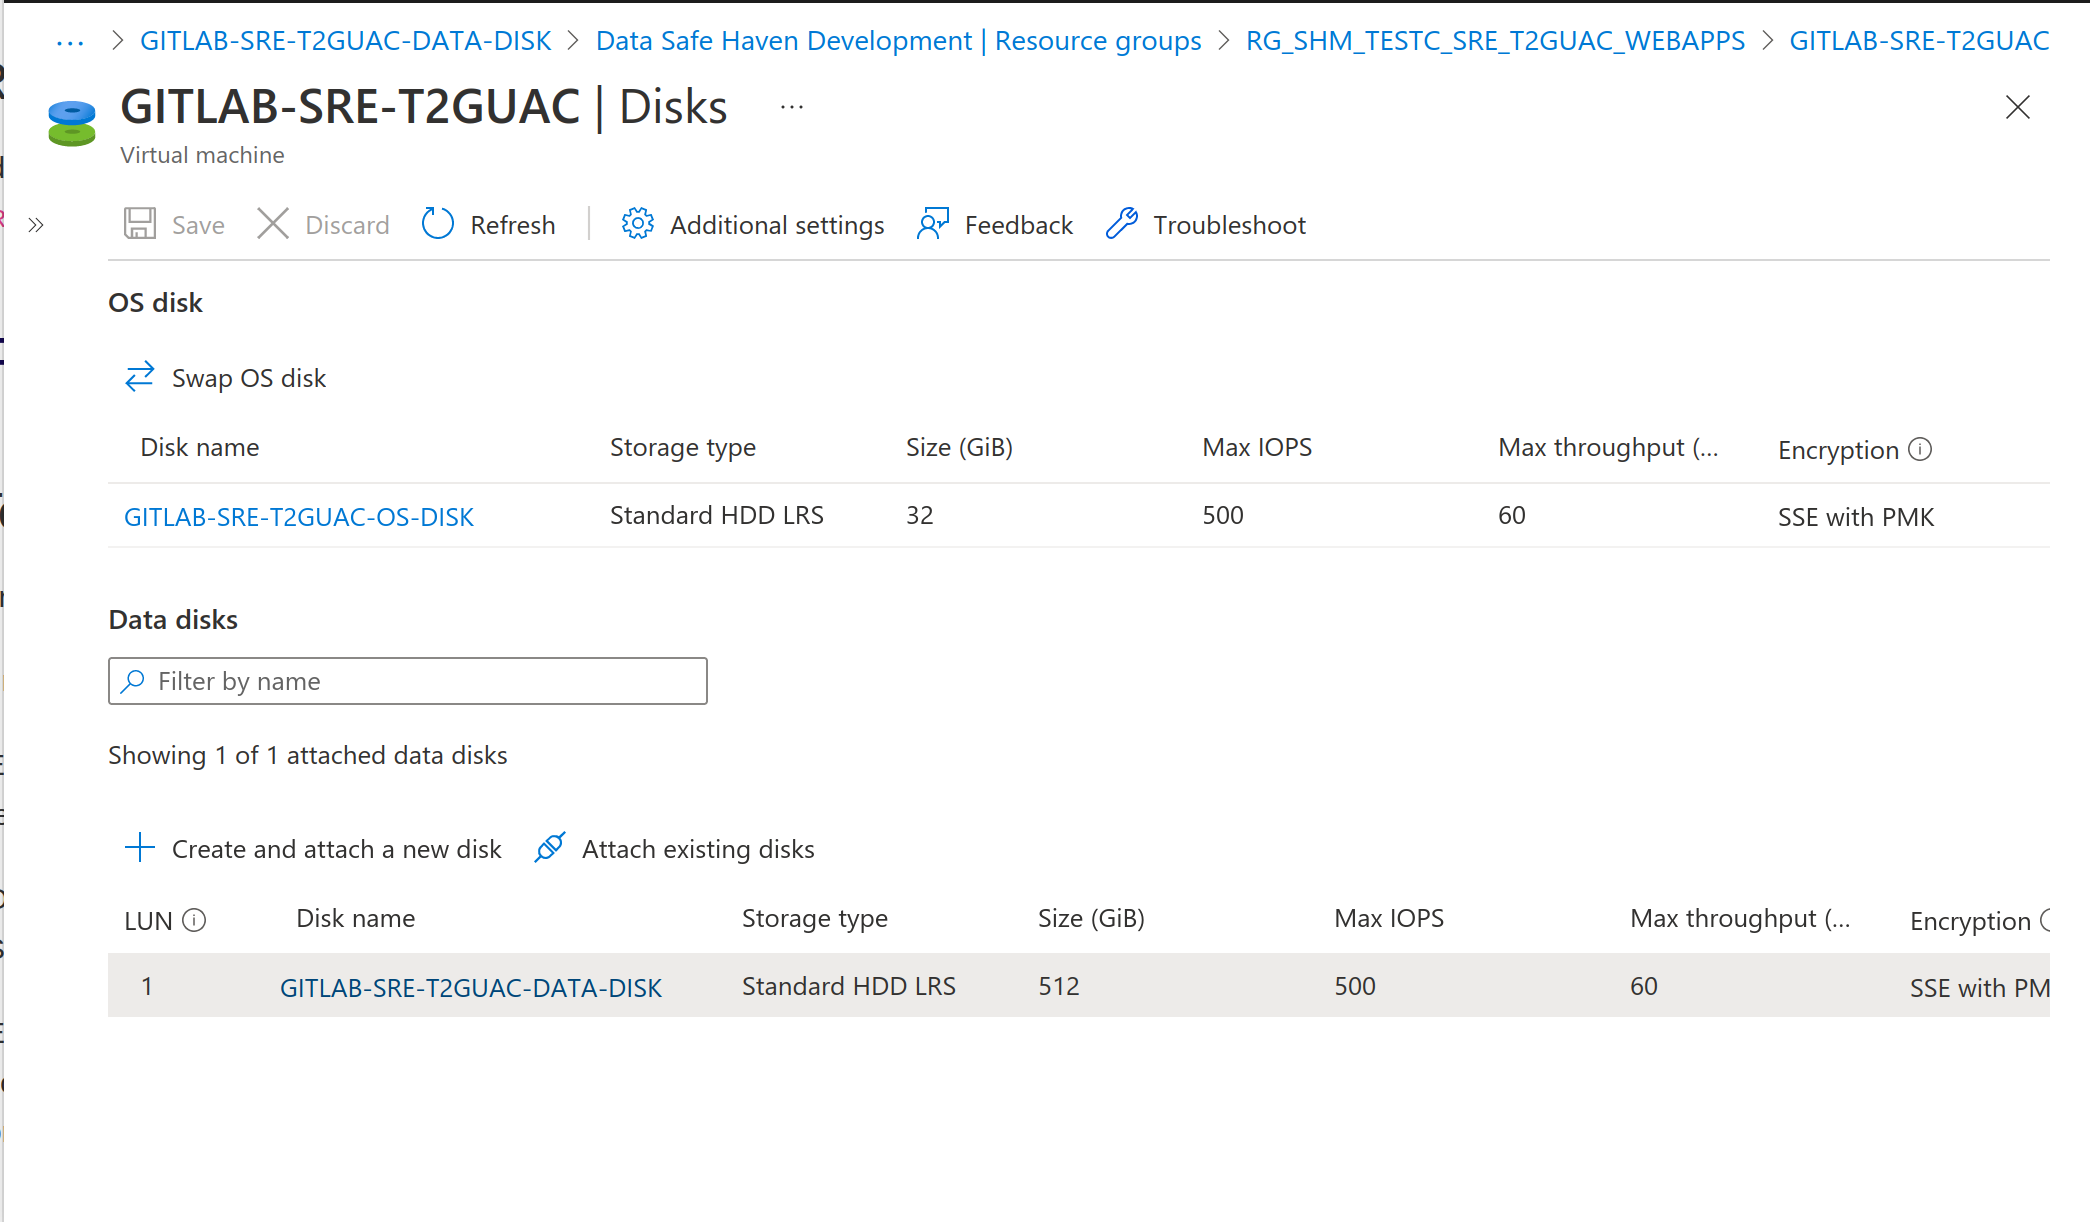Click the Refresh circular arrow icon
This screenshot has width=2090, height=1222.
pos(438,223)
